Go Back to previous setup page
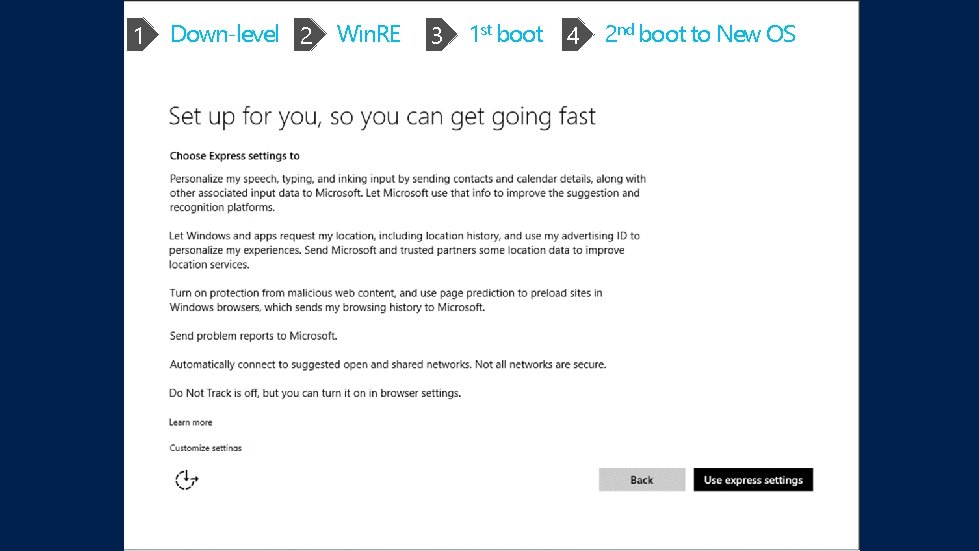Screen dimensions: 979x551 (642, 480)
